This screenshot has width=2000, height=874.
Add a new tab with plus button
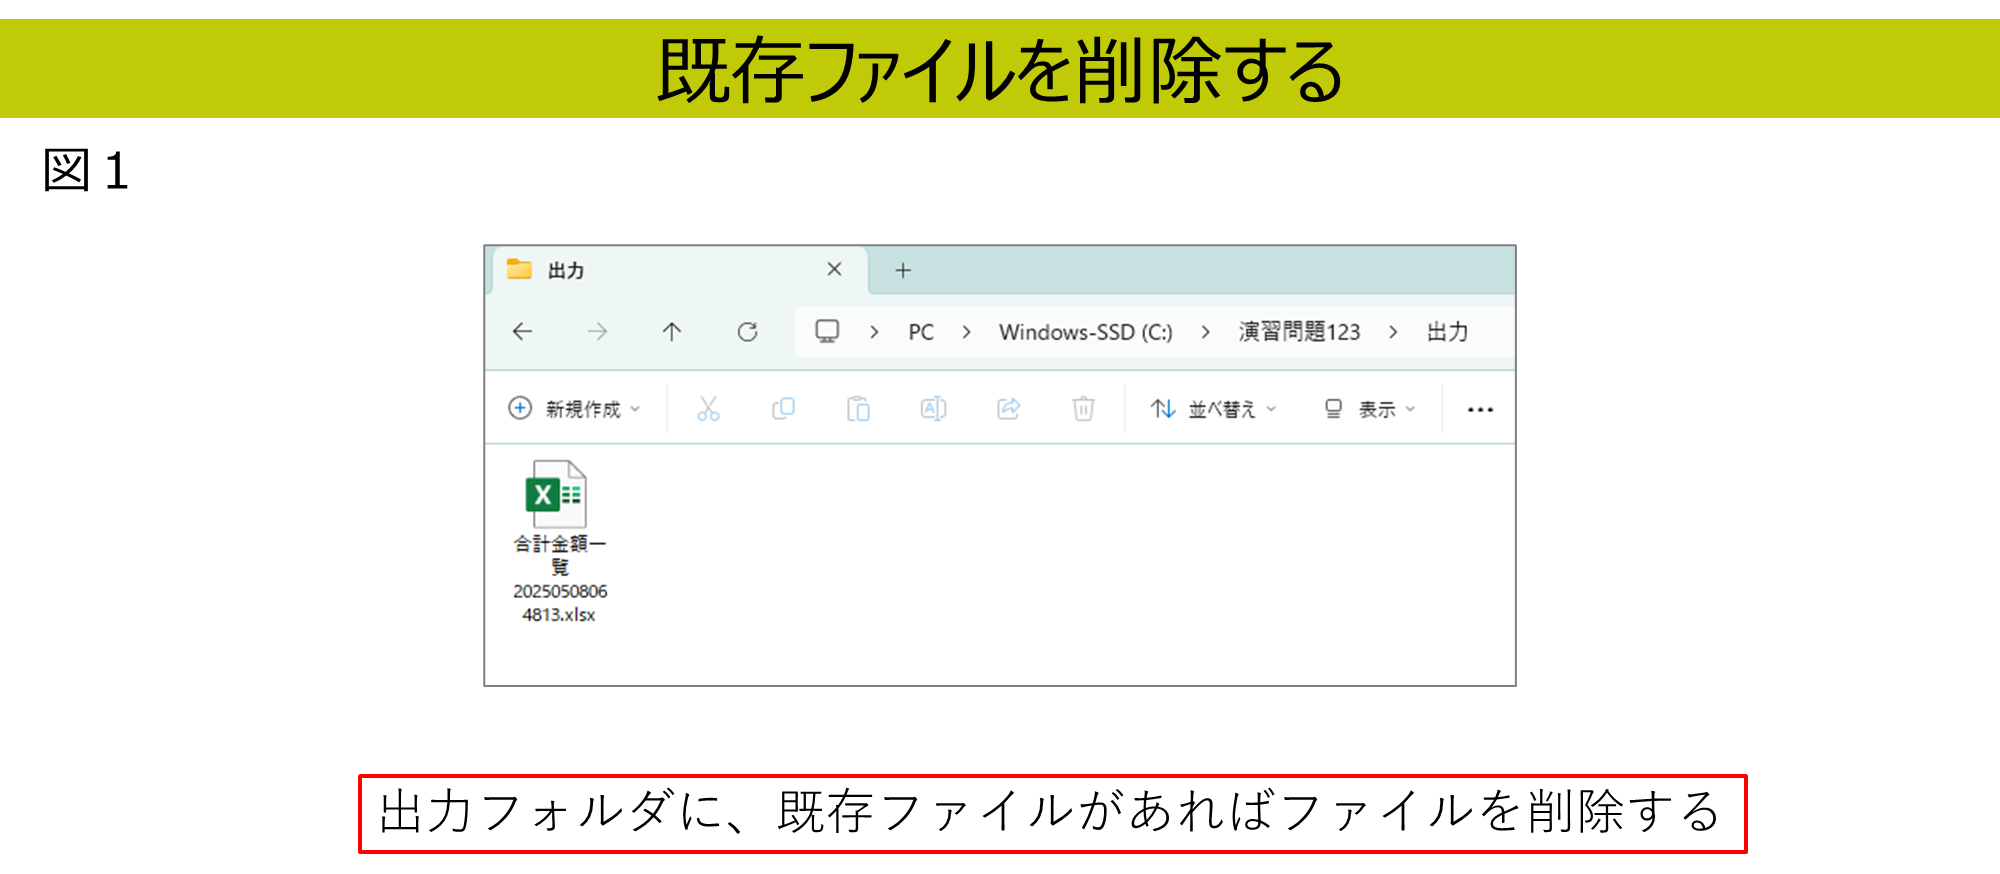click(x=903, y=270)
